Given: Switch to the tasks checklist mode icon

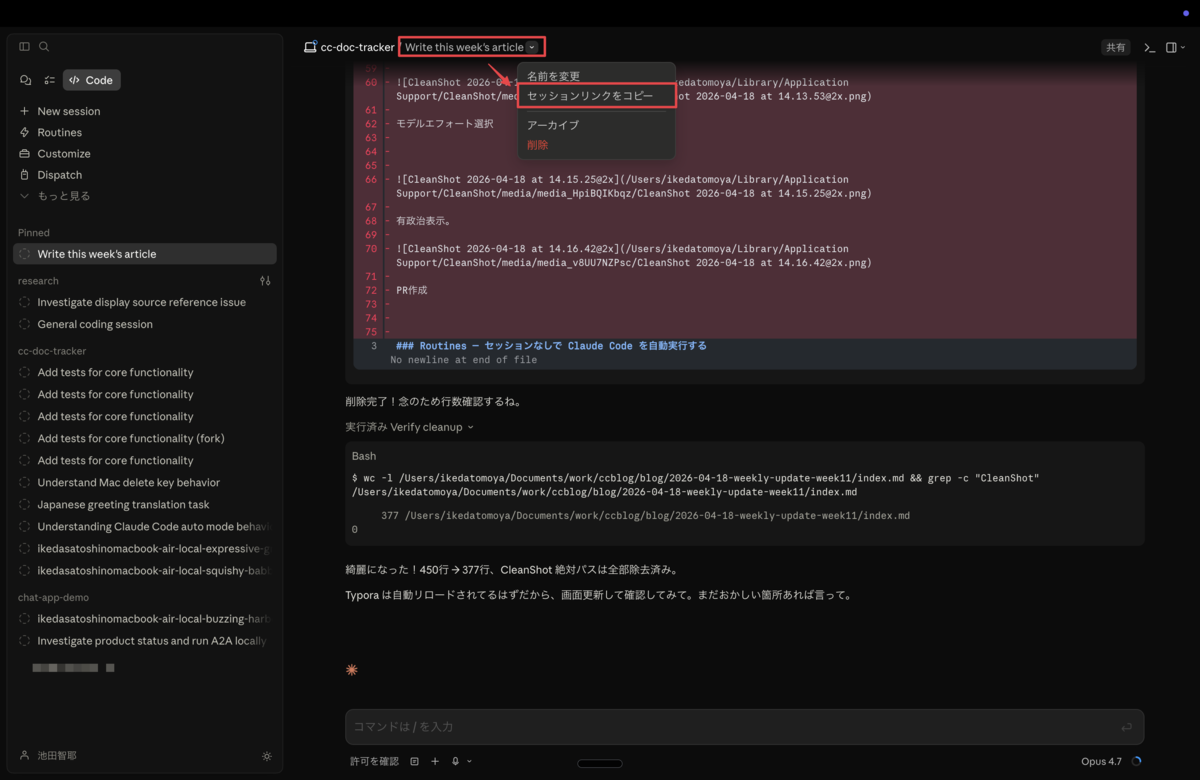Looking at the screenshot, I should coord(49,80).
